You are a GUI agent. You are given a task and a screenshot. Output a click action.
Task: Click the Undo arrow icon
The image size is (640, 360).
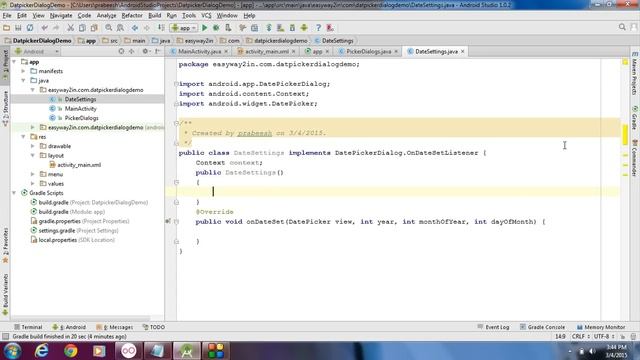click(x=44, y=28)
